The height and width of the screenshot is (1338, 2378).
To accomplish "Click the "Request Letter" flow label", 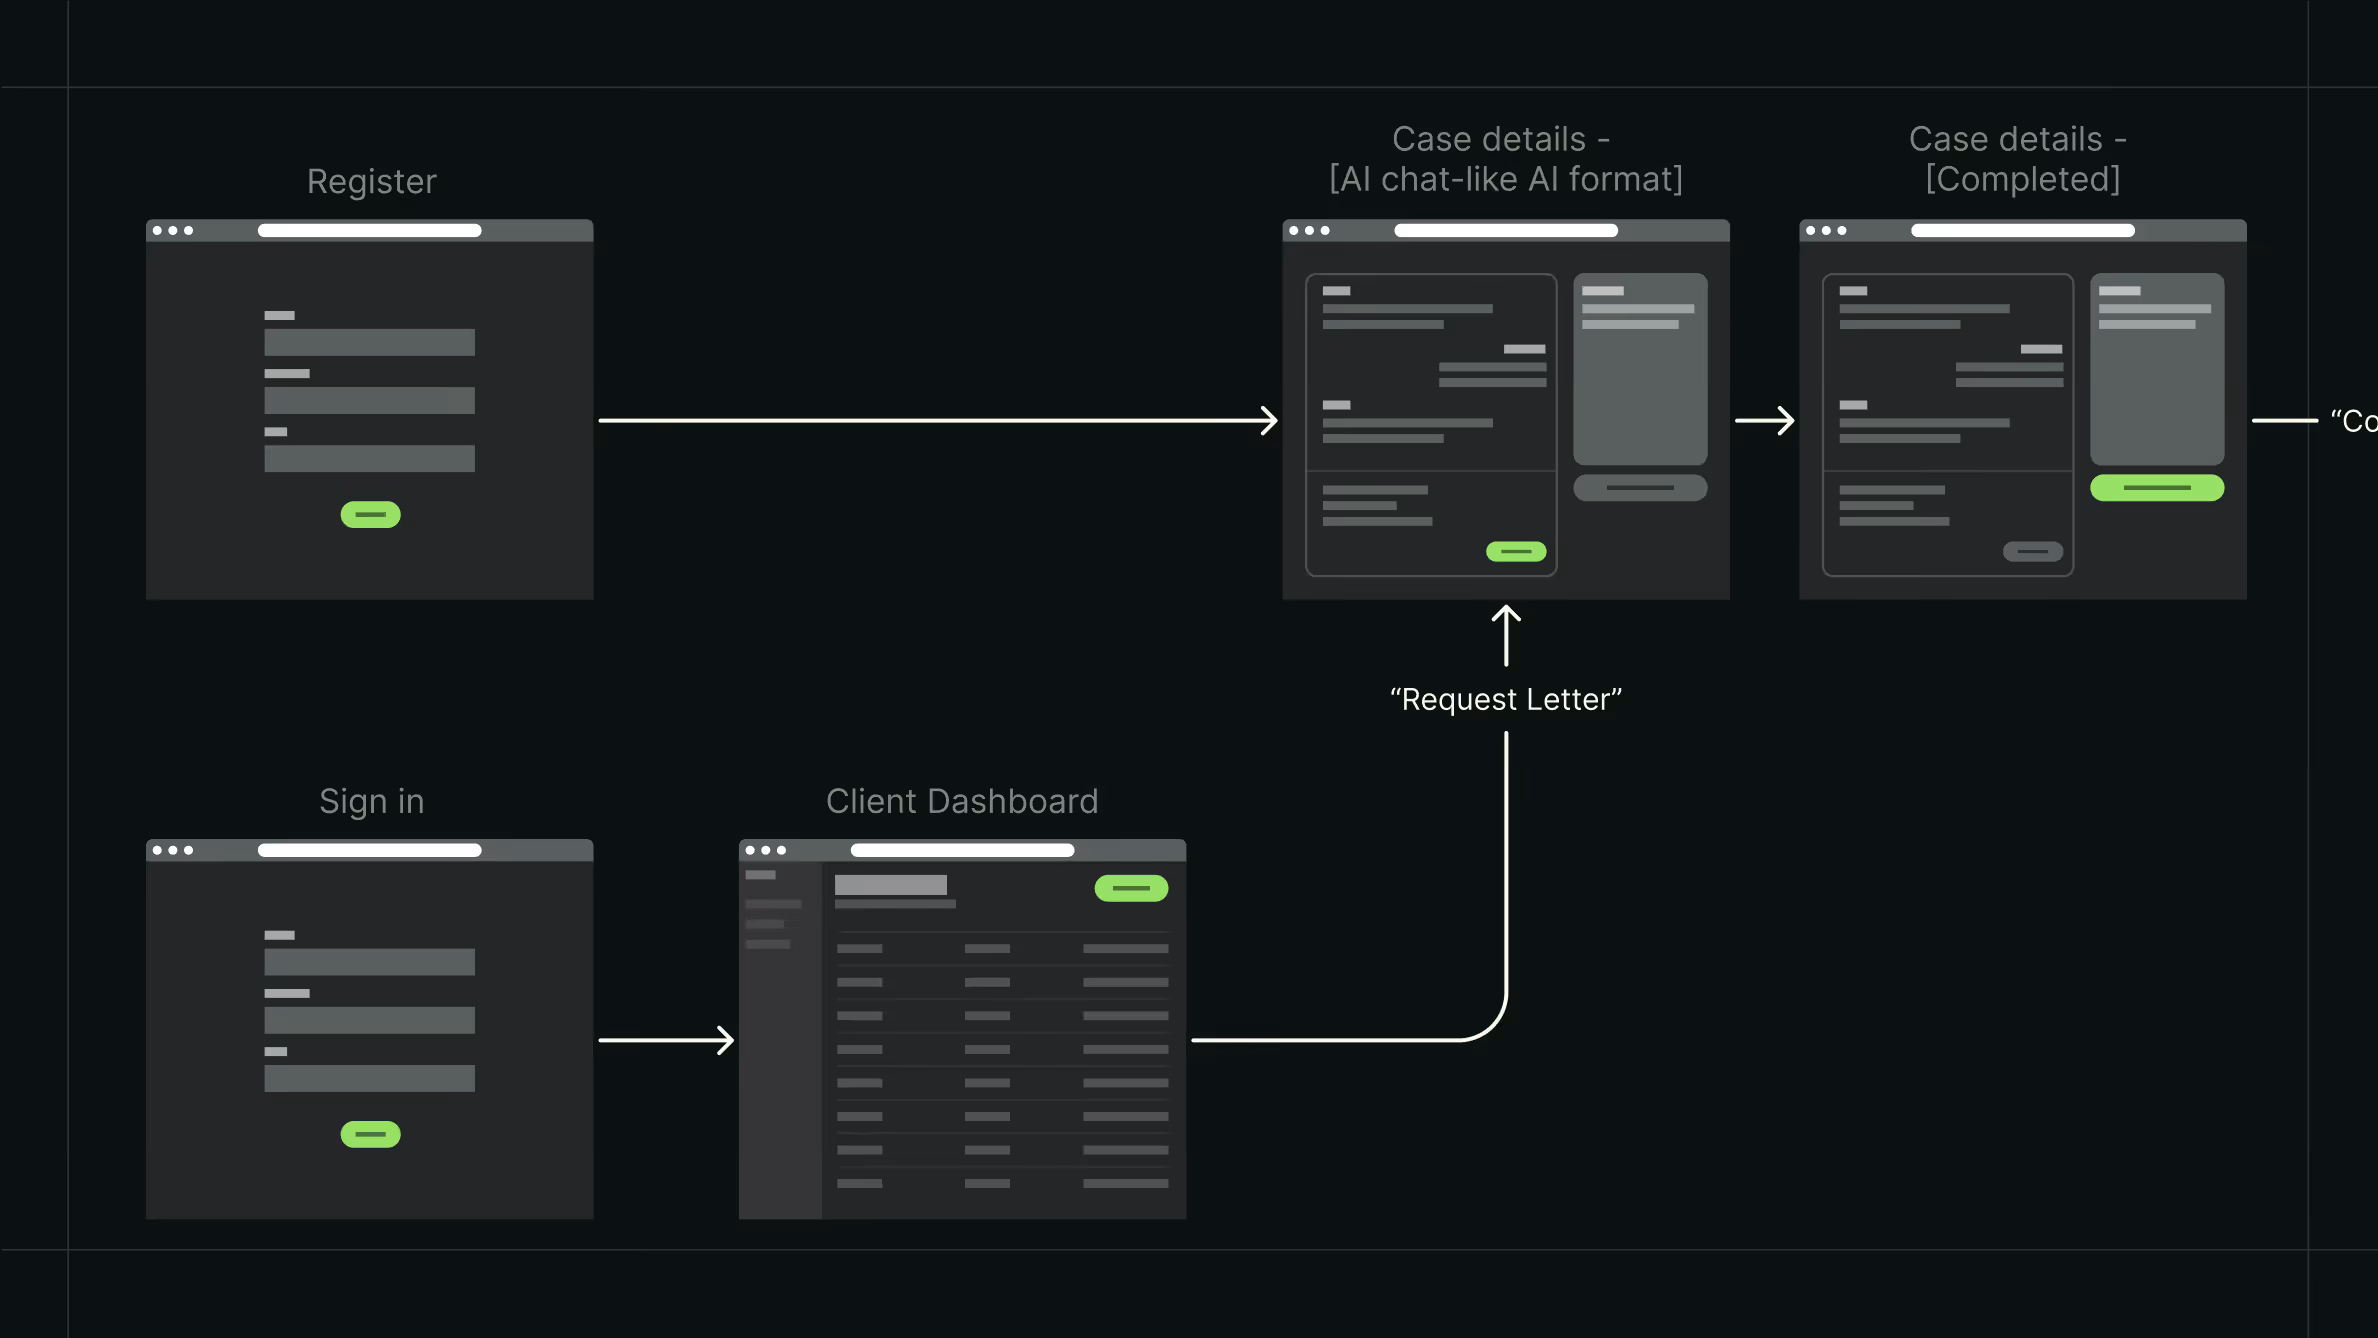I will pyautogui.click(x=1505, y=699).
